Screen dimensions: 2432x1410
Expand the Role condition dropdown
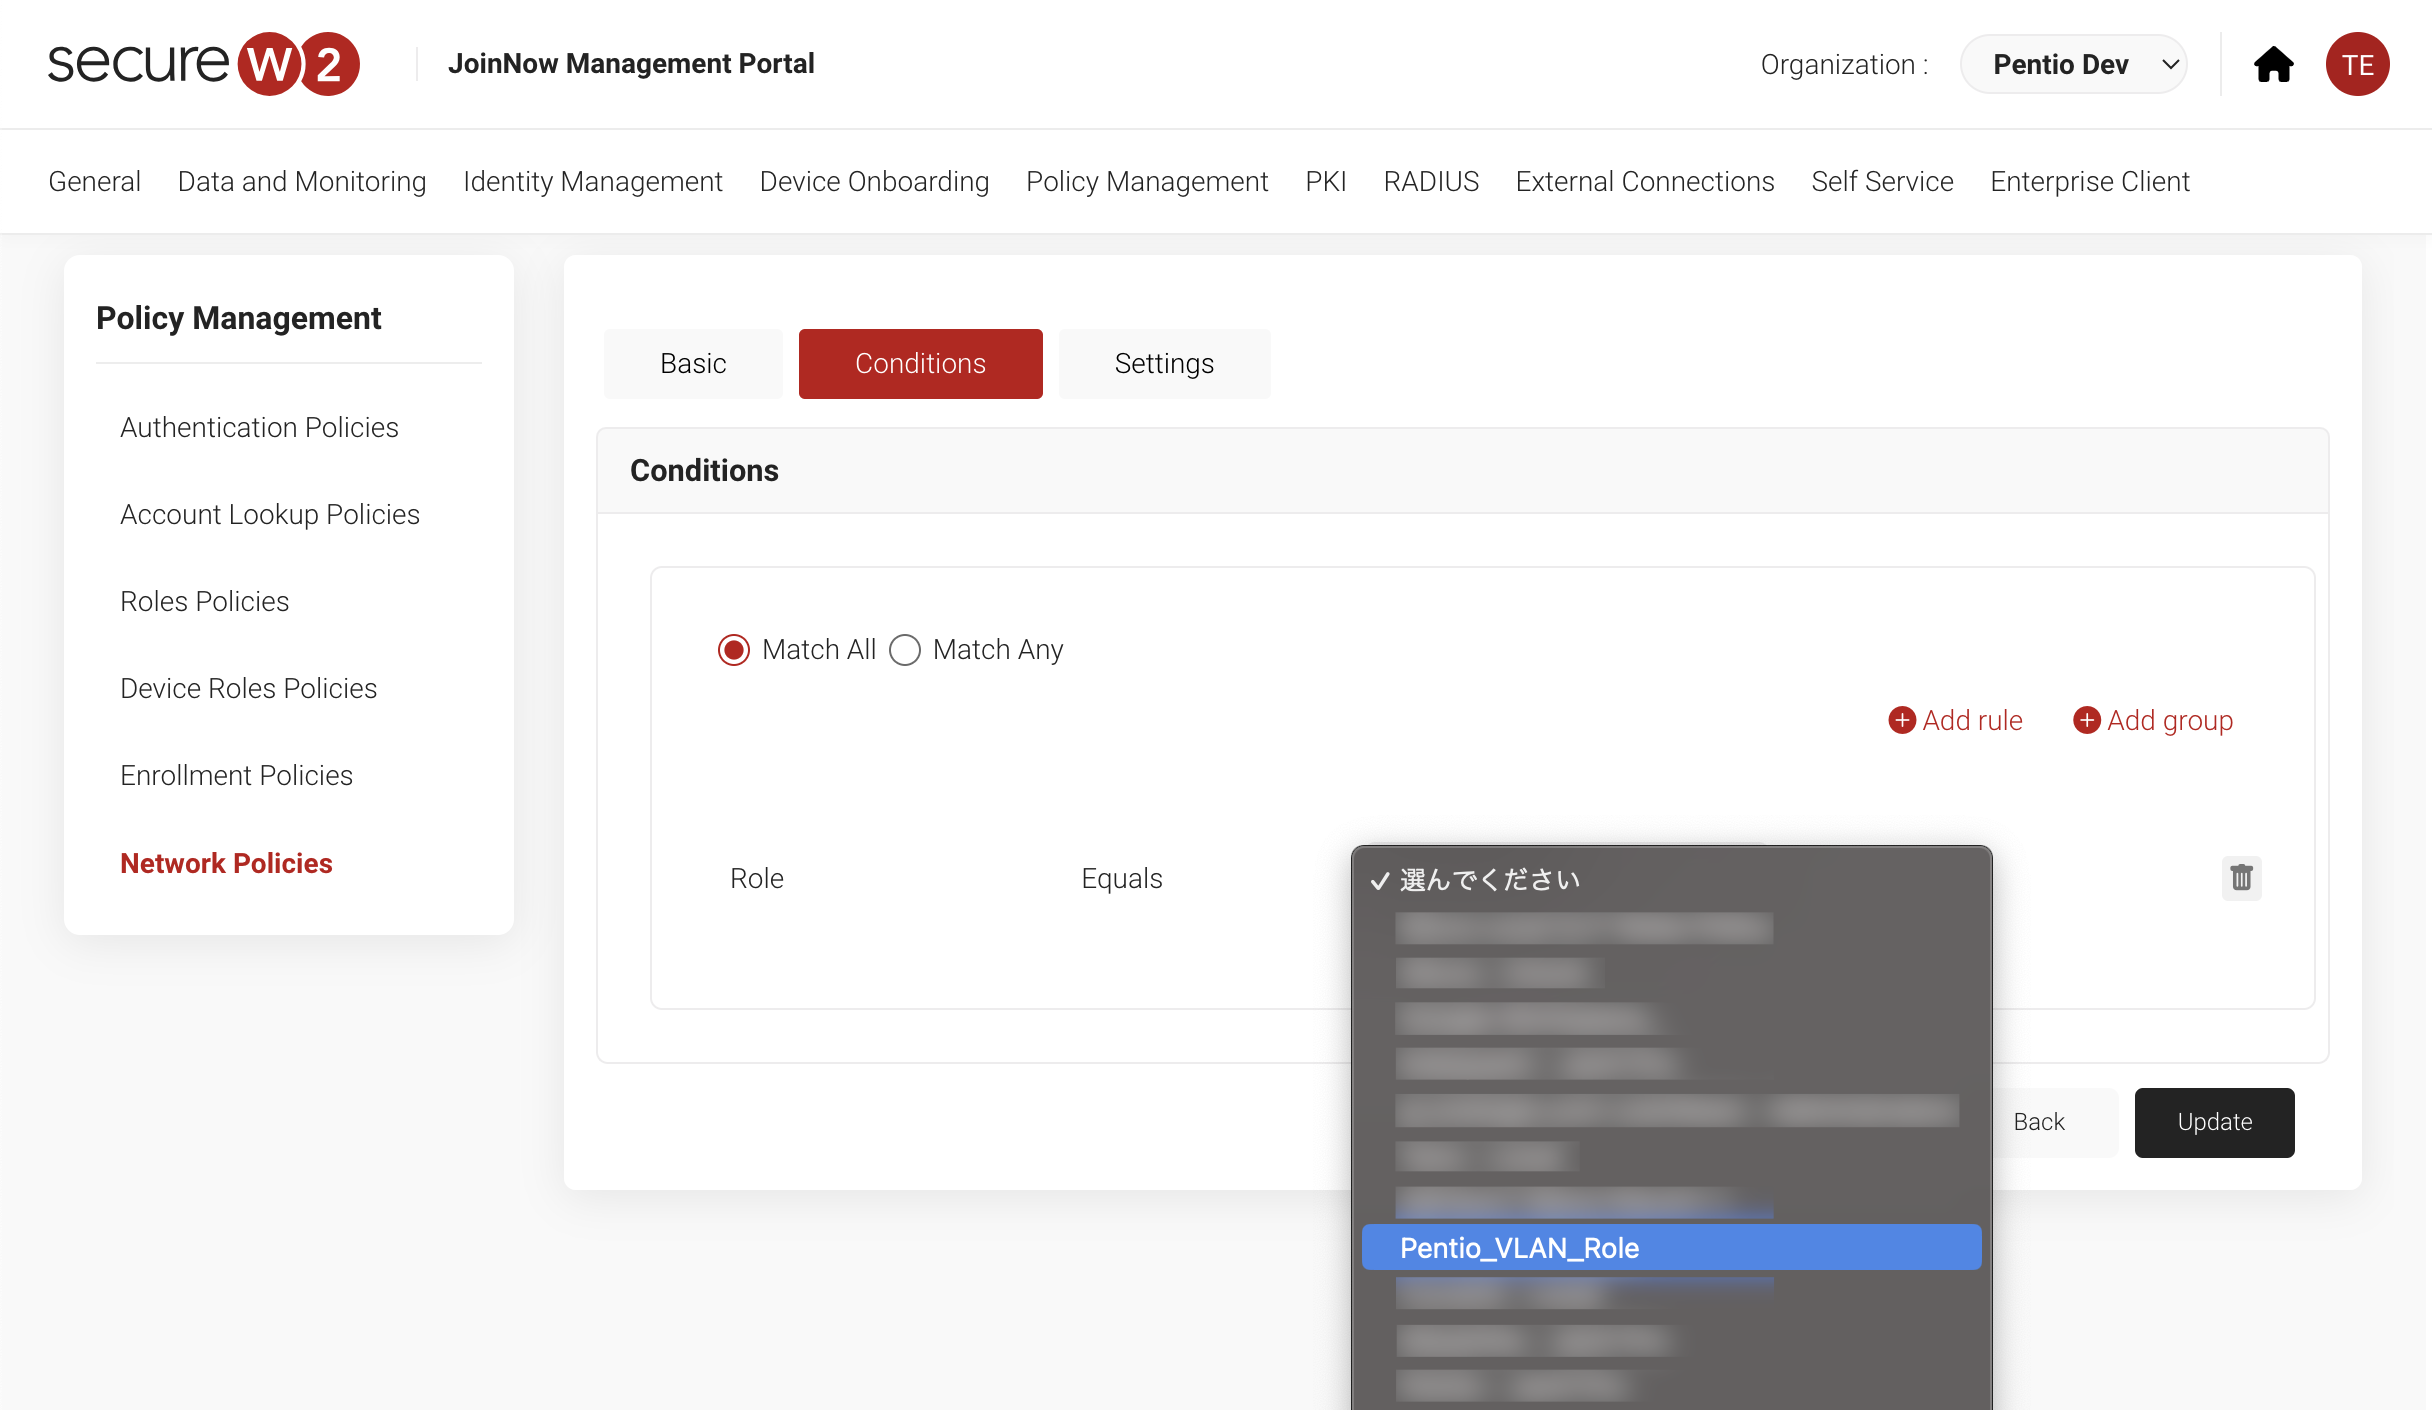(1673, 876)
